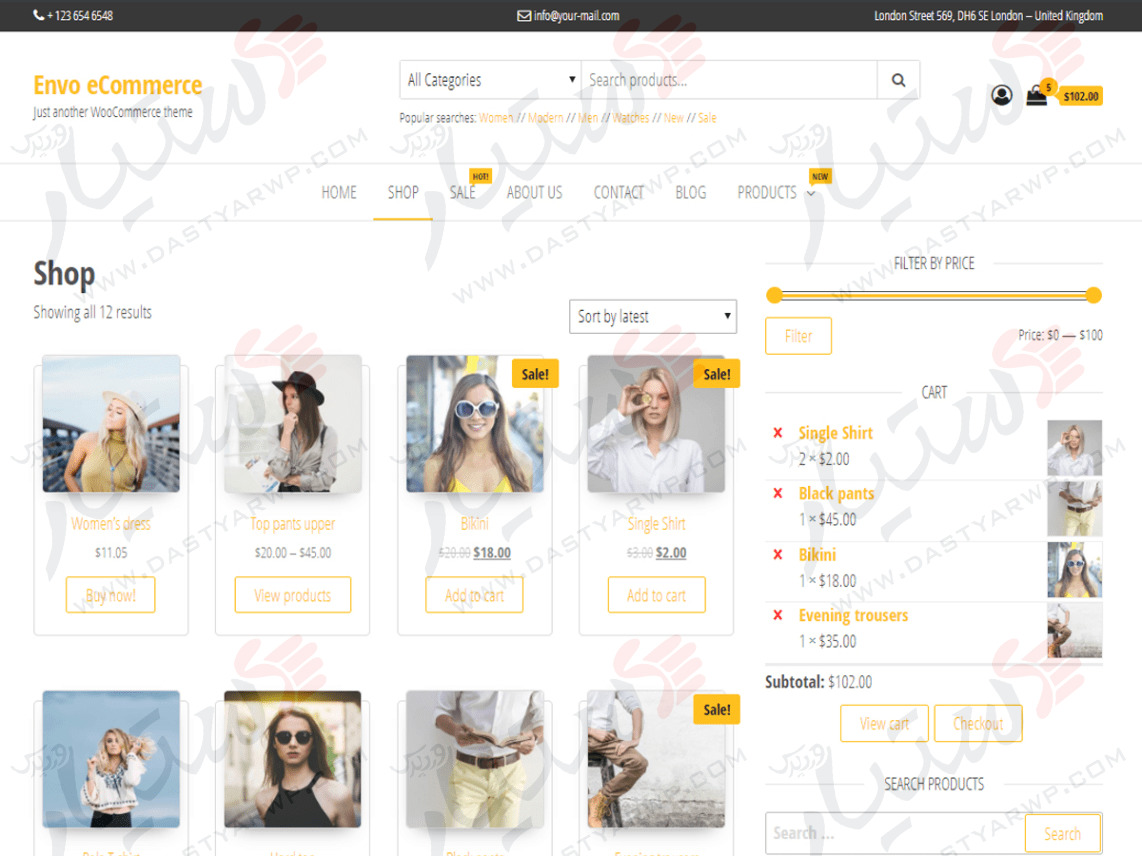Remove Black pants from cart

click(778, 493)
